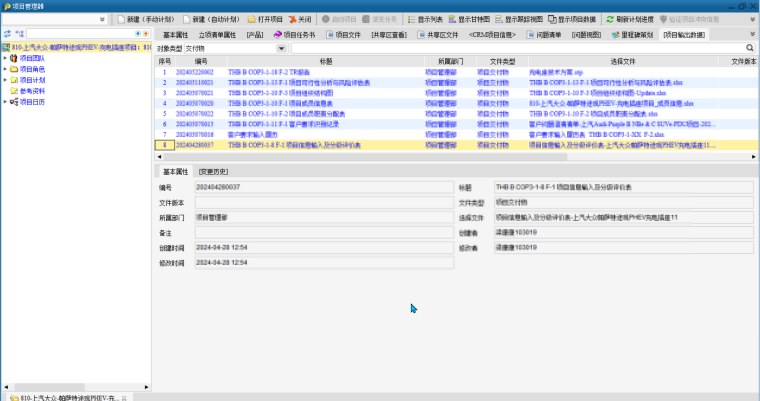This screenshot has height=401, width=760.
Task: Click the 标题 column header
Action: tap(326, 62)
